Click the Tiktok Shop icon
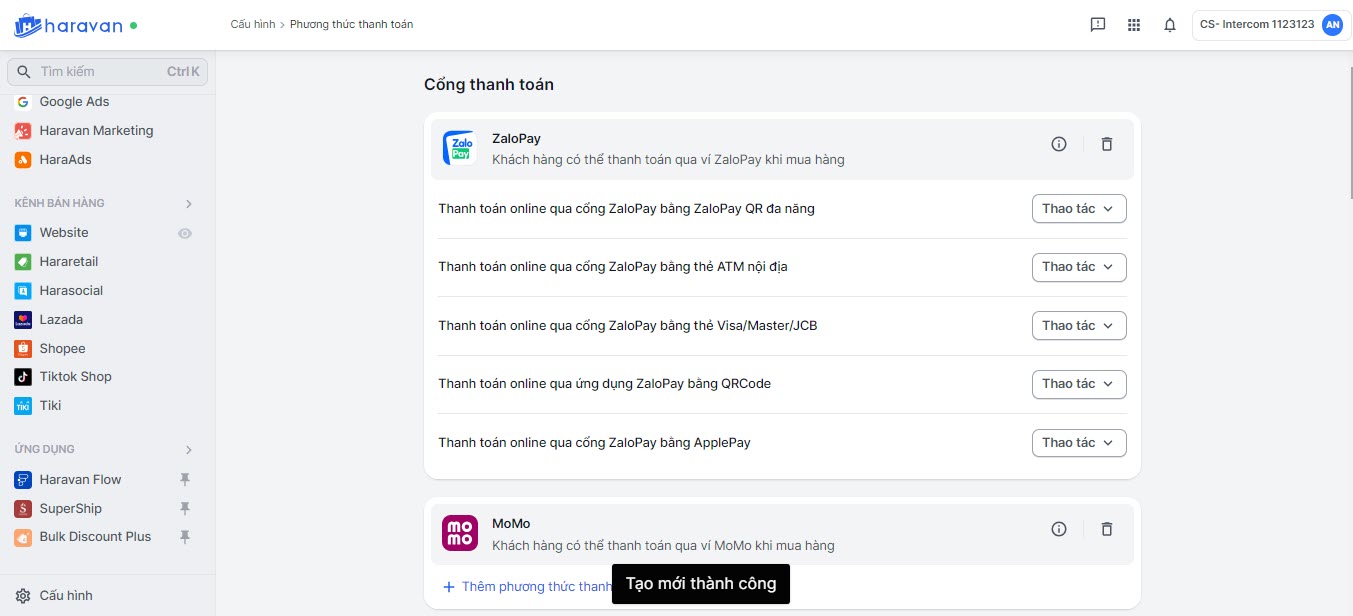 point(22,377)
